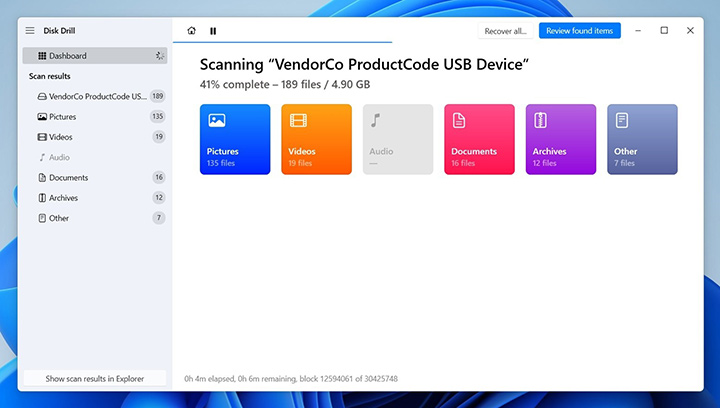Click the spinner icon next to Dashboard
This screenshot has width=720, height=408.
click(159, 56)
